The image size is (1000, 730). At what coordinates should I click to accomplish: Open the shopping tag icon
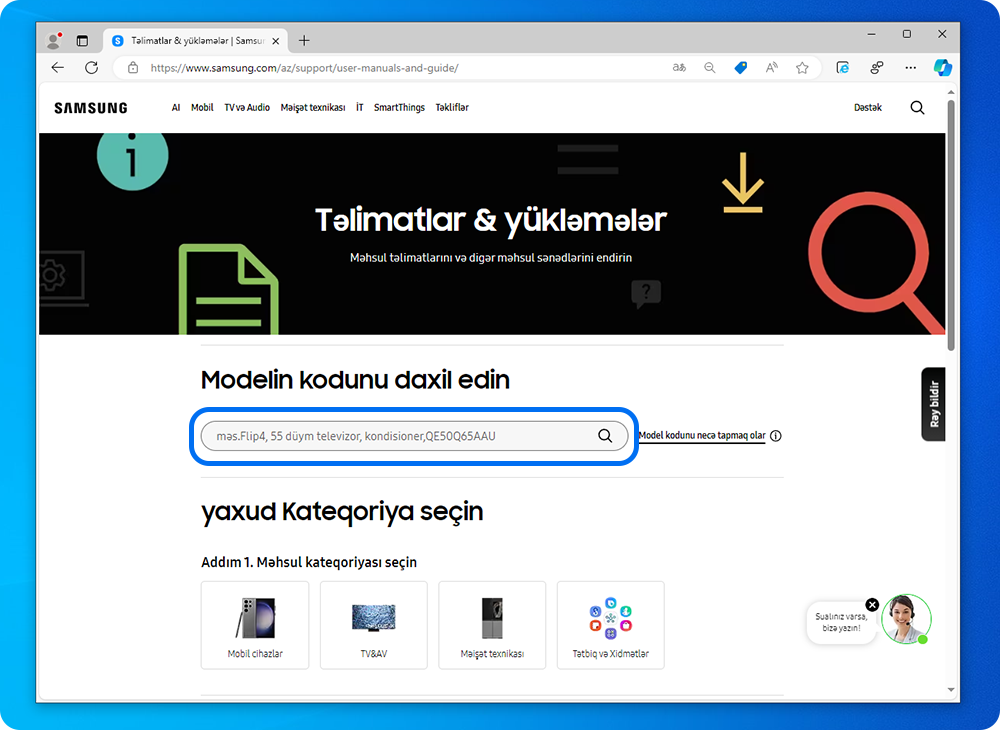point(740,67)
